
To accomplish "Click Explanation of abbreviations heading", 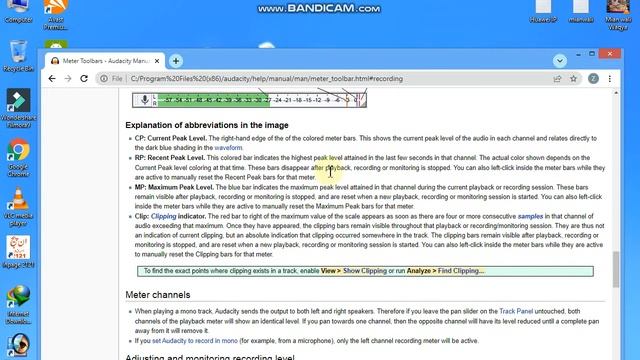I will pyautogui.click(x=207, y=125).
